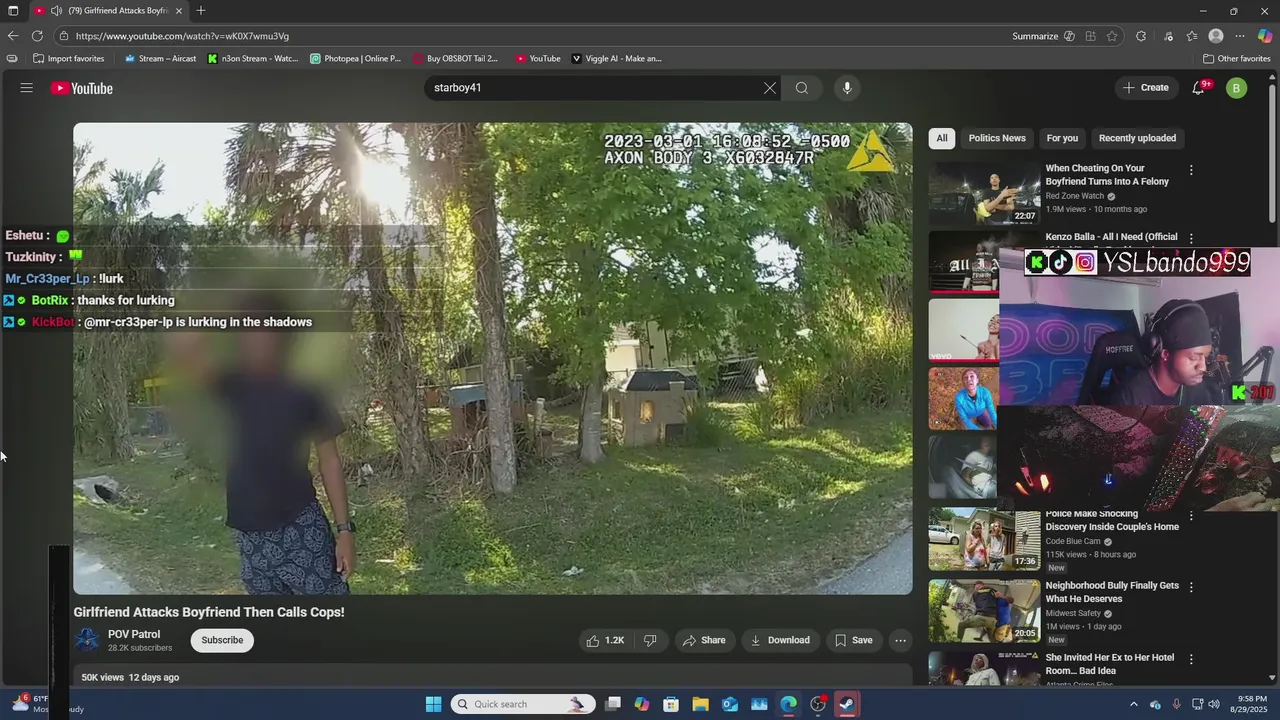
Task: Click the browser address bar URL
Action: point(182,36)
